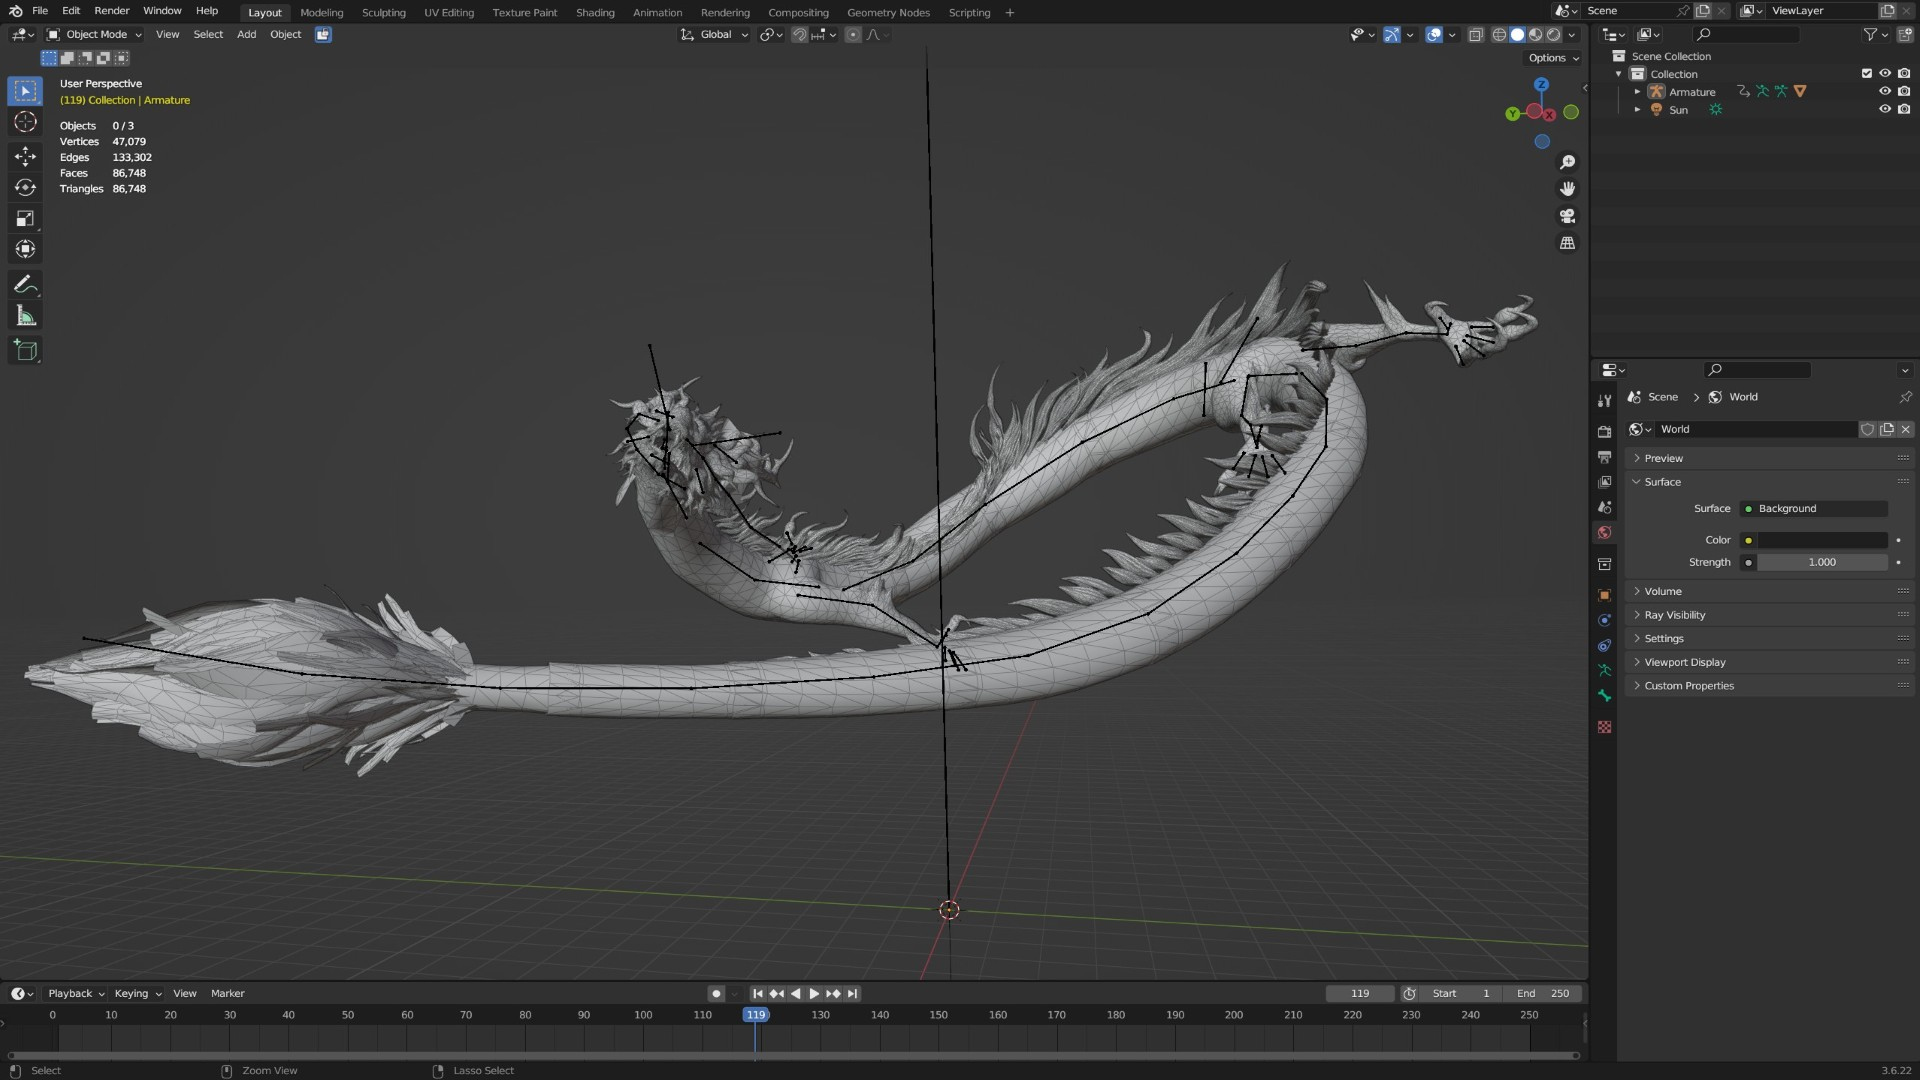Image resolution: width=1920 pixels, height=1080 pixels.
Task: Hide Sun in viewport
Action: pyautogui.click(x=1885, y=109)
